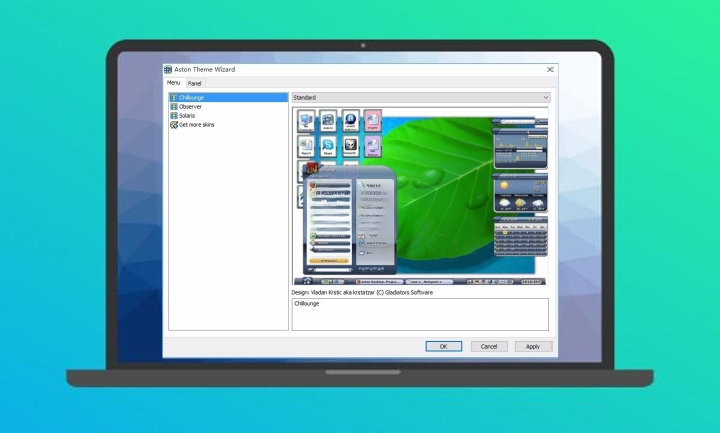Image resolution: width=720 pixels, height=433 pixels.
Task: Pick the Solaris theme from list
Action: point(188,116)
